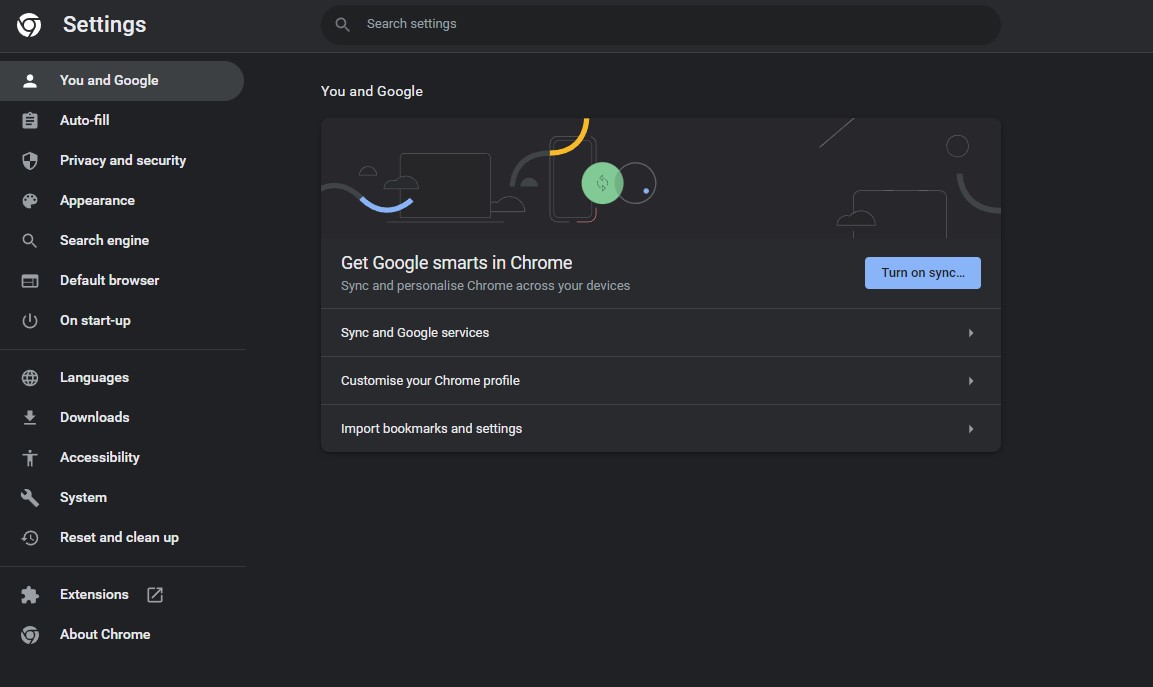This screenshot has width=1153, height=687.
Task: Click the magnifier icon beside Search engine
Action: point(29,241)
